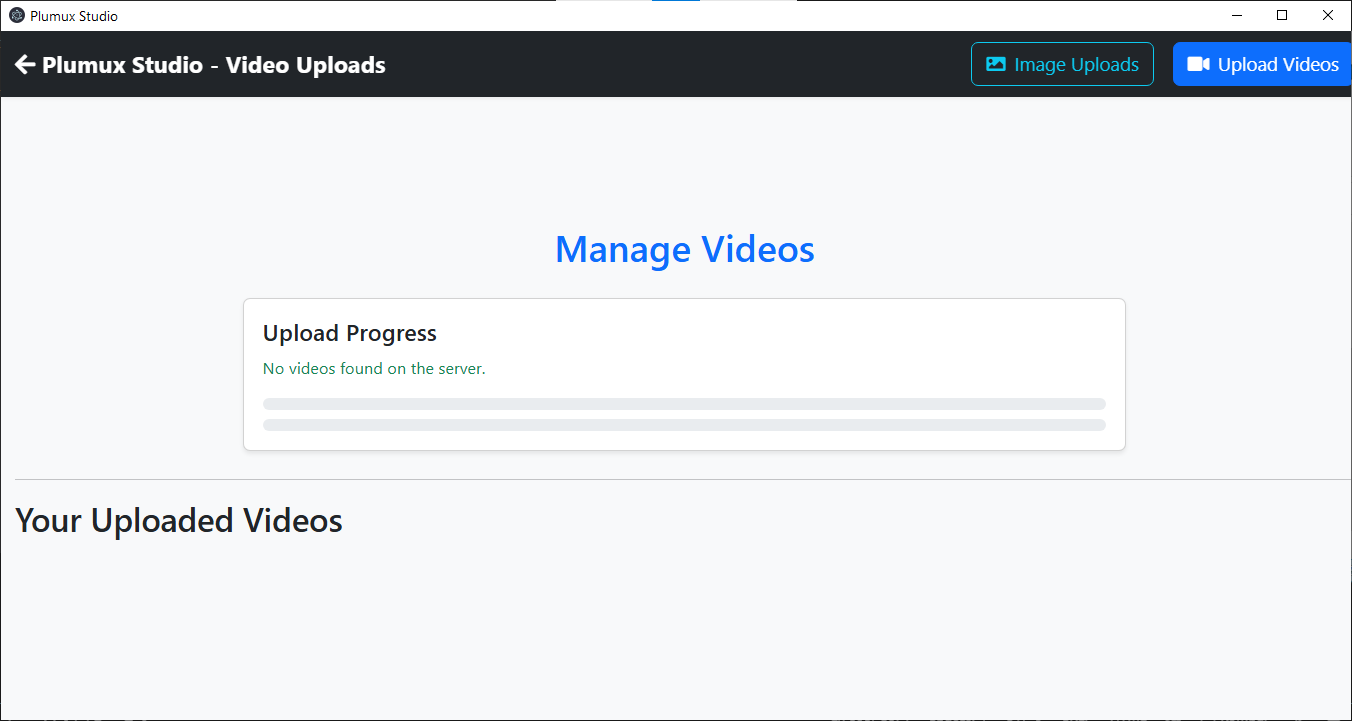Click the Manage Videos heading
This screenshot has width=1352, height=721.
click(684, 249)
